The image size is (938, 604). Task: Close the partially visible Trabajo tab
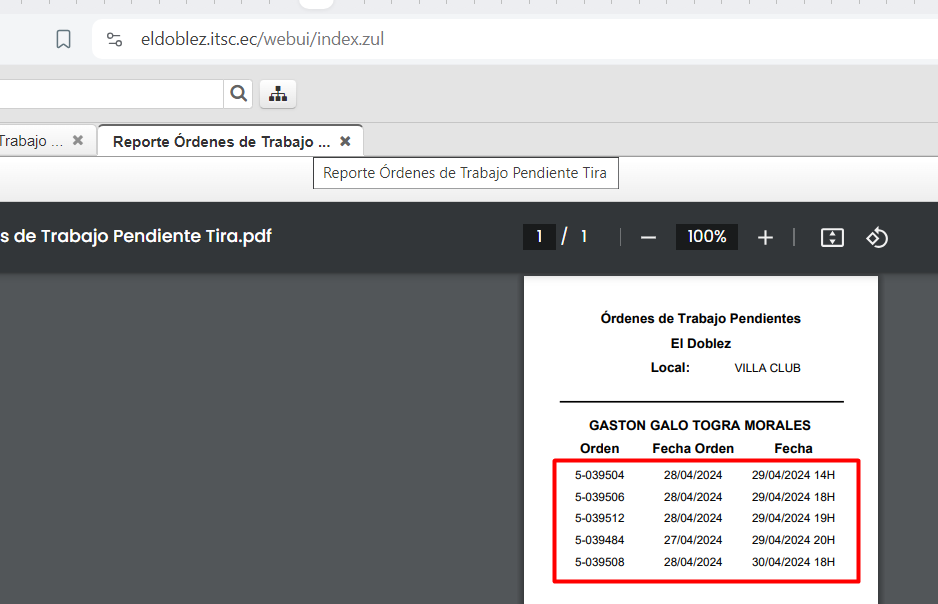coord(78,141)
